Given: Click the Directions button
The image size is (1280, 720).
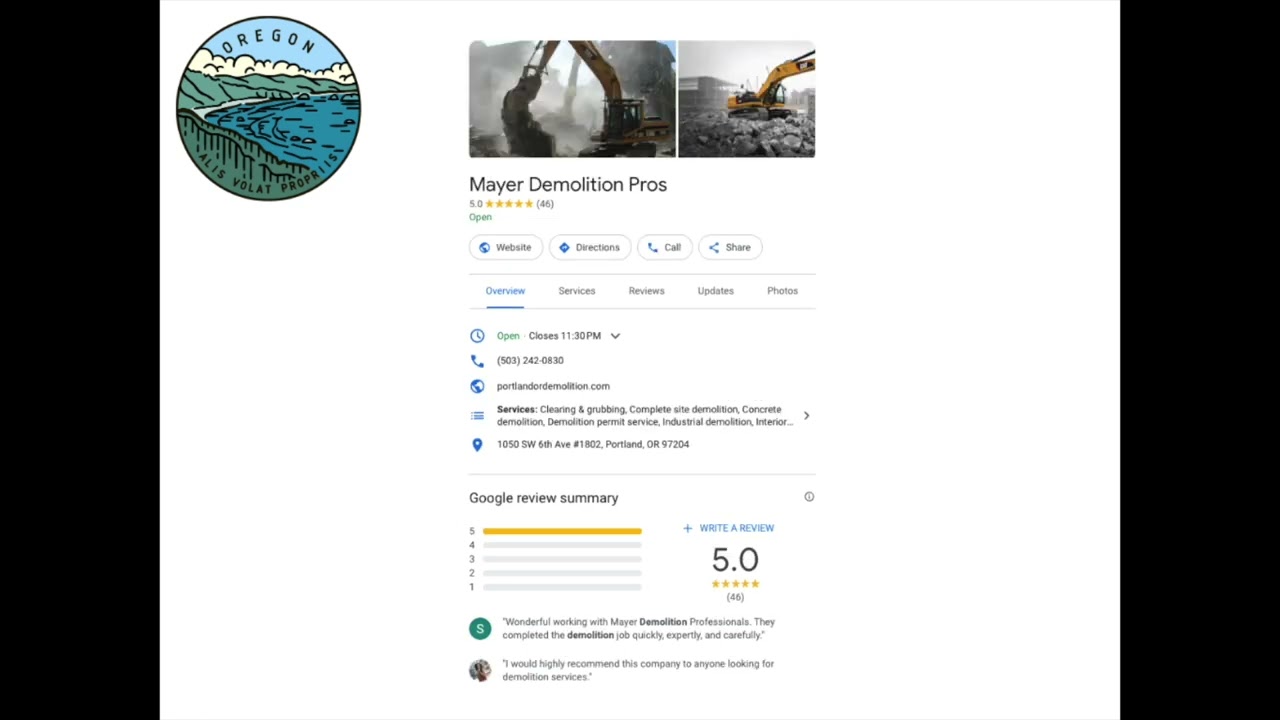Looking at the screenshot, I should pyautogui.click(x=590, y=247).
